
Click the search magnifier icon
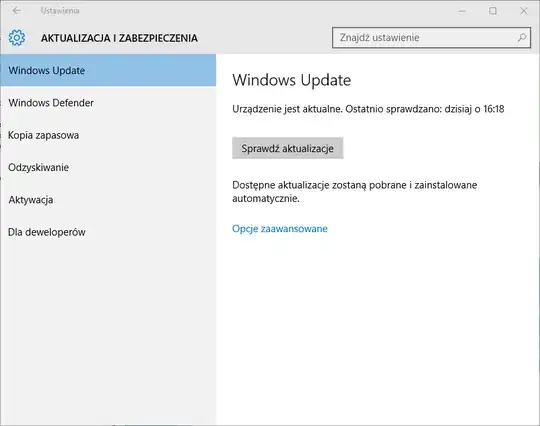(521, 37)
